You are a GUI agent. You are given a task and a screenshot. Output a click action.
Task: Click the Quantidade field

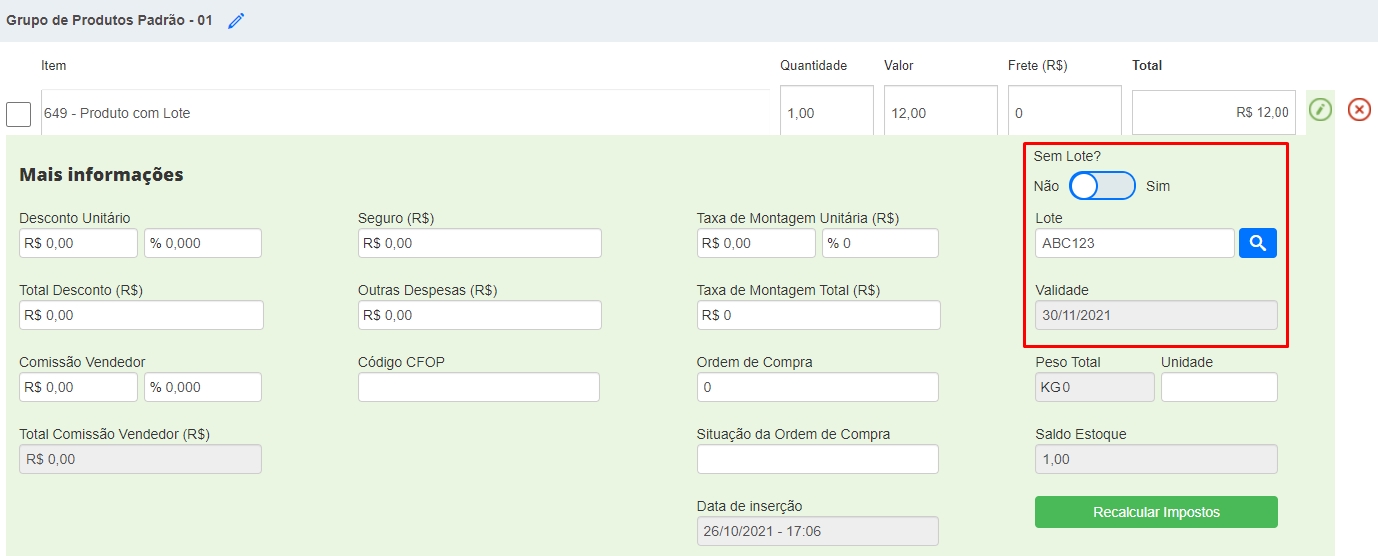click(826, 112)
